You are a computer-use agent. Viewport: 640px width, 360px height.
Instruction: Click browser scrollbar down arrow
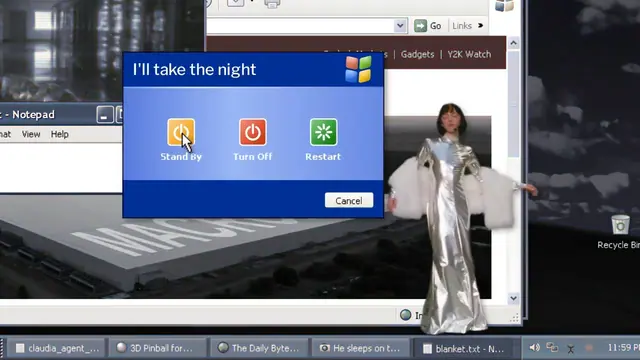point(513,298)
